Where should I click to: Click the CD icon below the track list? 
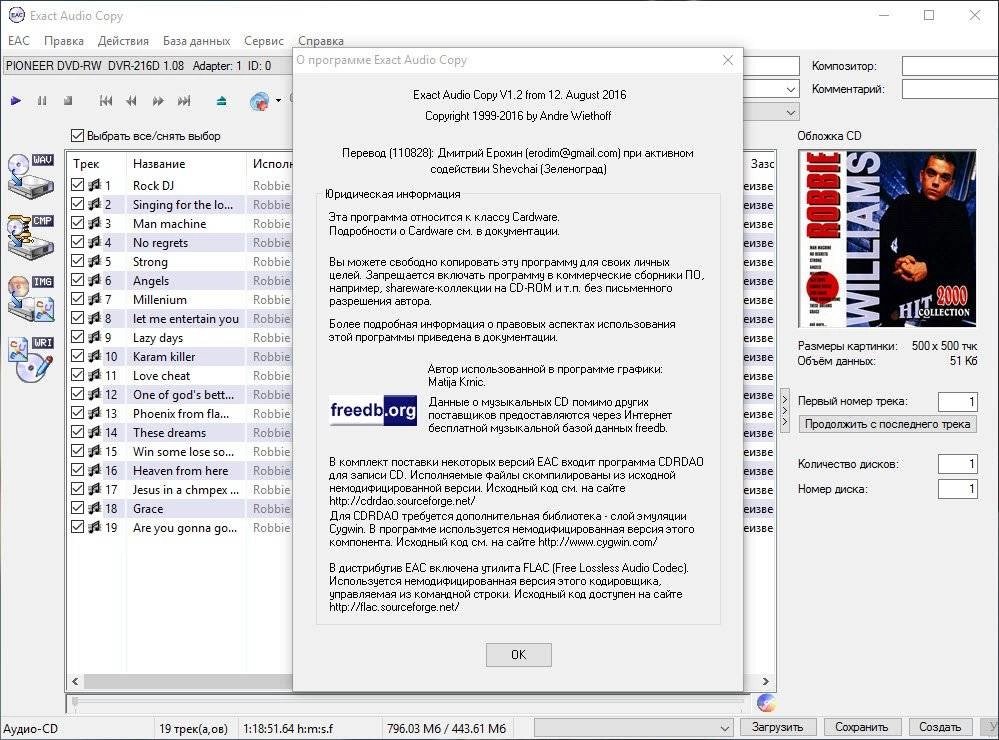pos(766,703)
